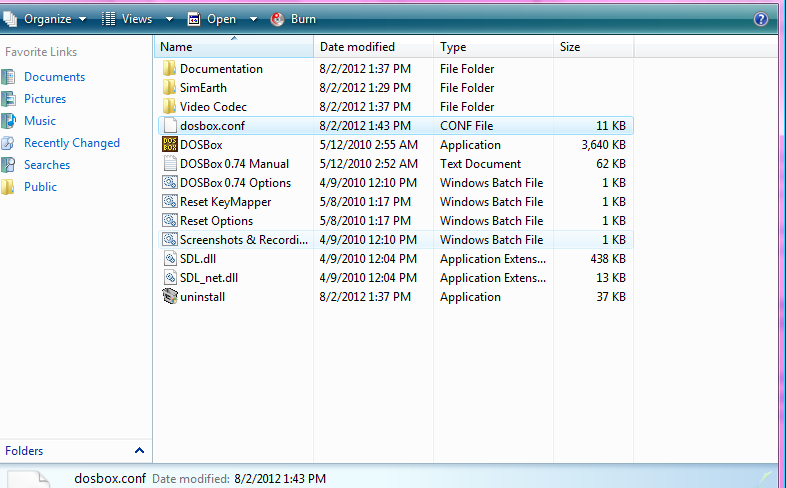This screenshot has height=488, width=786.
Task: Click the '5/12/2010 2:55 AM' date cell
Action: [x=368, y=145]
